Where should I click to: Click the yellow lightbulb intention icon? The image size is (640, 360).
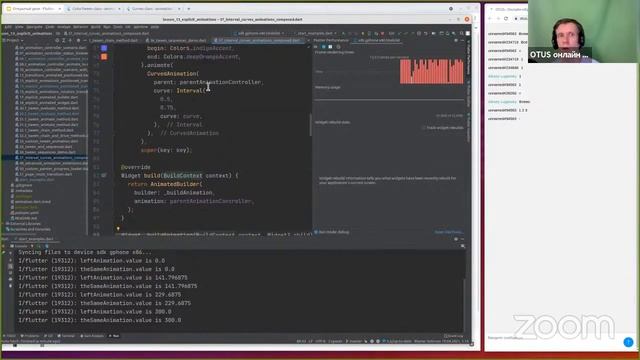pos(118,229)
